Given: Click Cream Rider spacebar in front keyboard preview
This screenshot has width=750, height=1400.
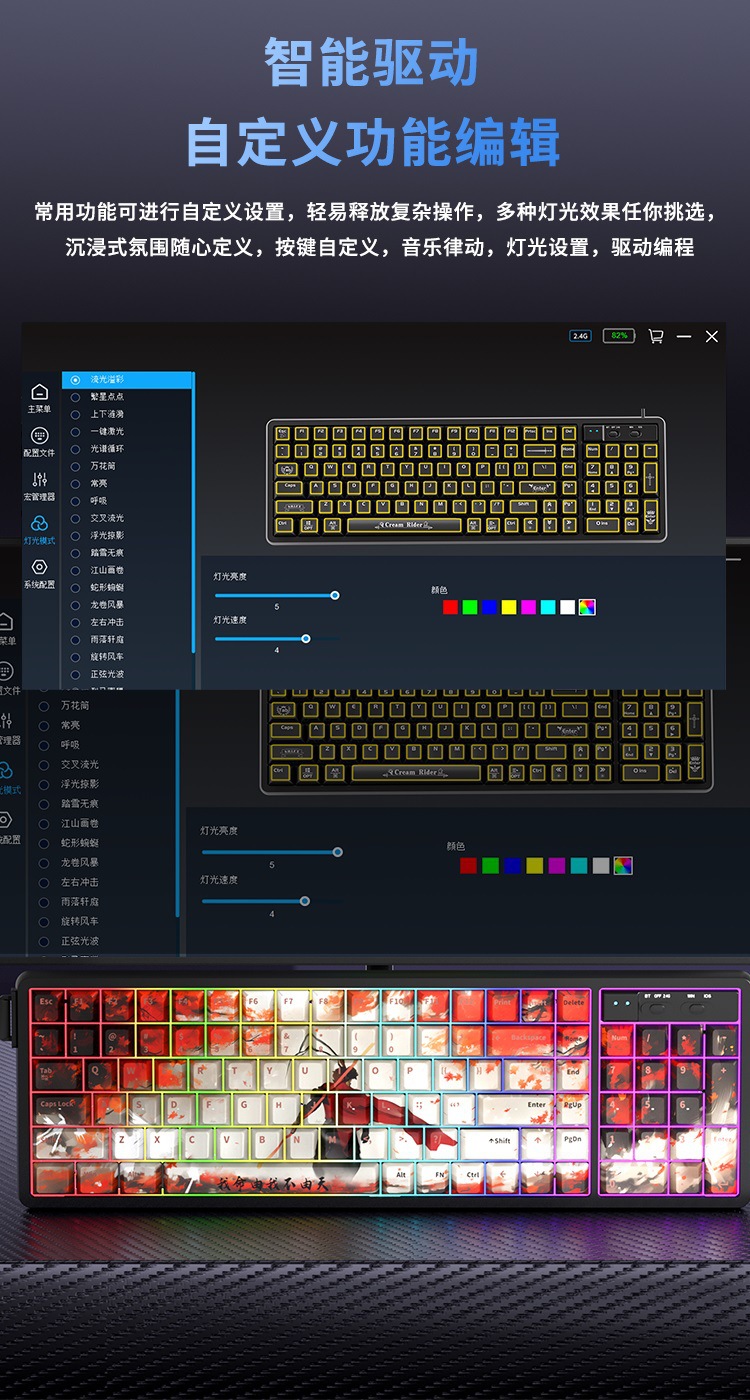Looking at the screenshot, I should (404, 524).
